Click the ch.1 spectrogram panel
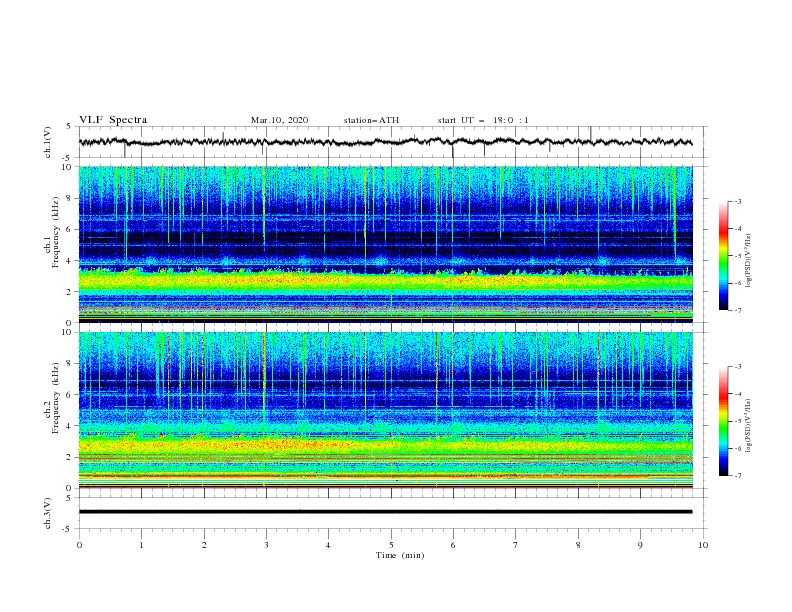 coord(385,244)
